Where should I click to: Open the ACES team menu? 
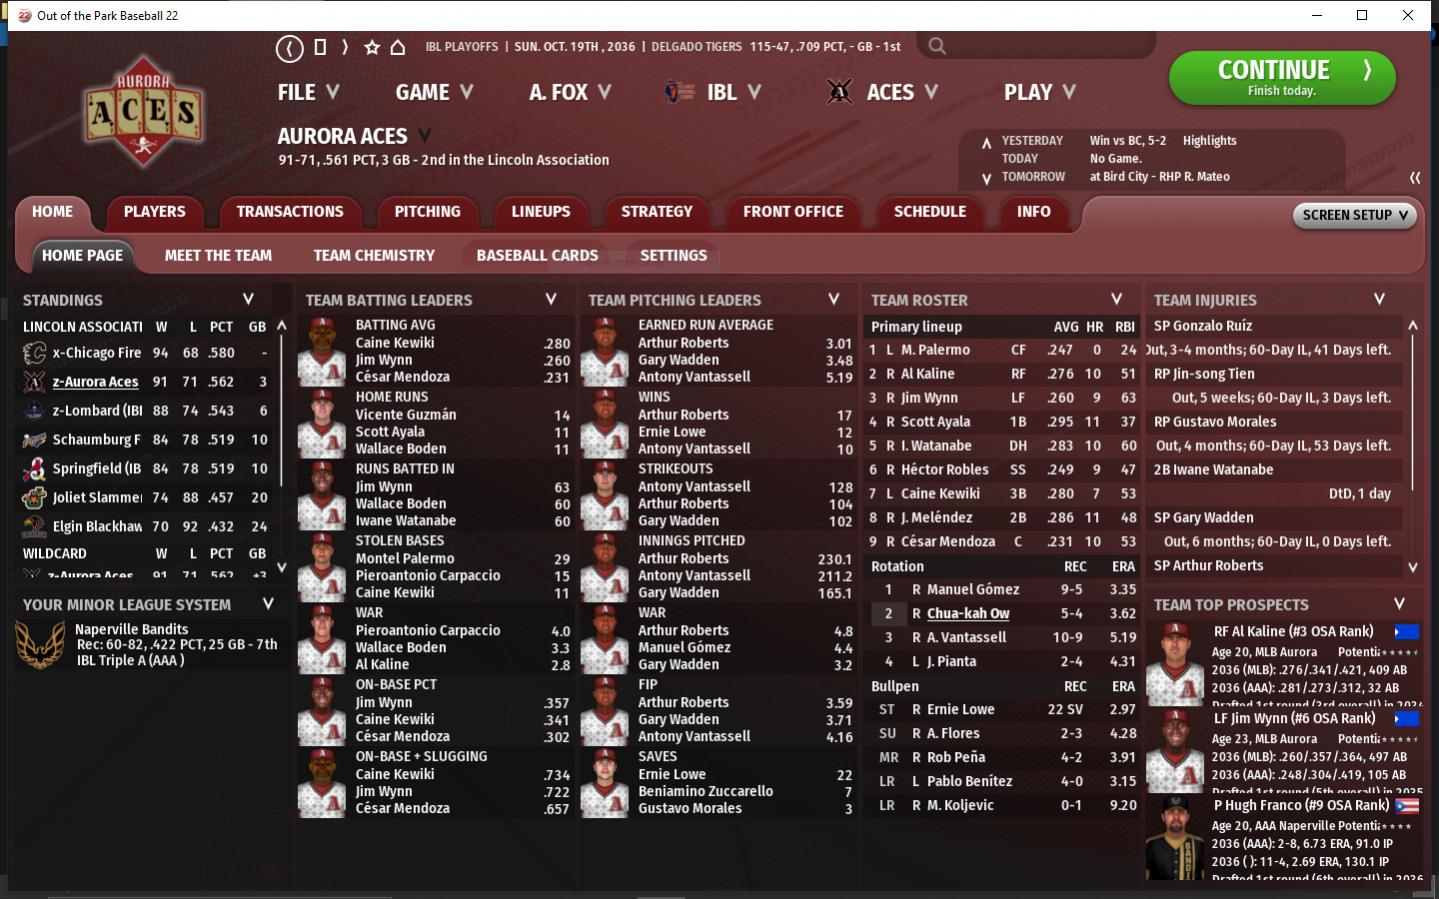coord(902,92)
